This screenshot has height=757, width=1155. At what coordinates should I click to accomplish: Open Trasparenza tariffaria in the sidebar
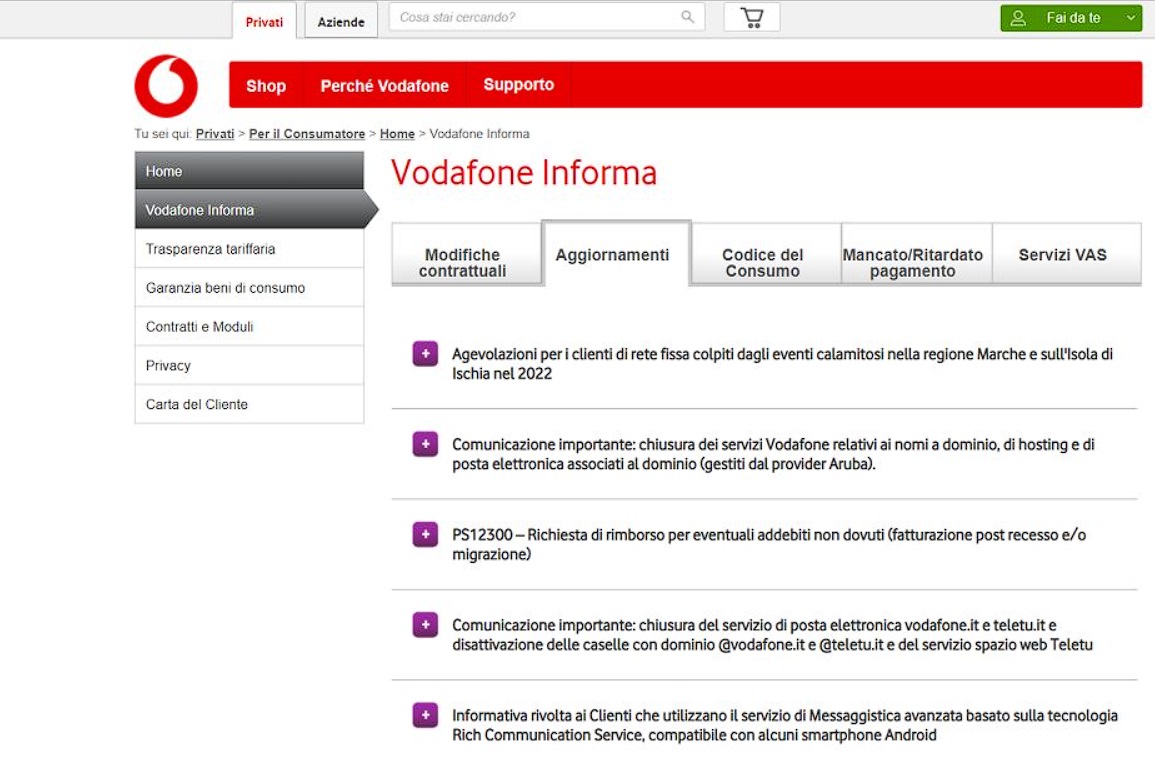click(x=249, y=249)
